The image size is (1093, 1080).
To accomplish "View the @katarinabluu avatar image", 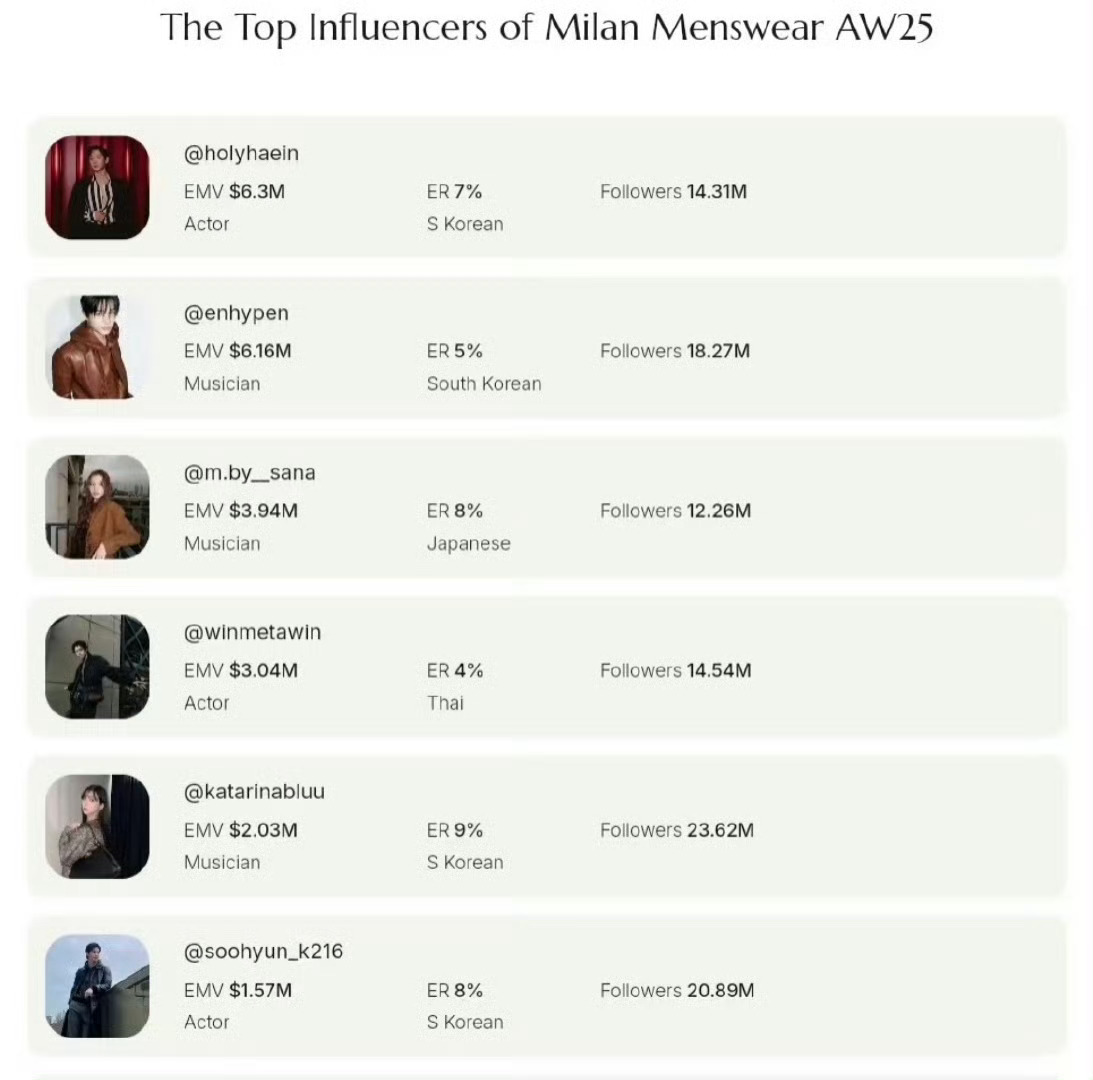I will tap(97, 826).
